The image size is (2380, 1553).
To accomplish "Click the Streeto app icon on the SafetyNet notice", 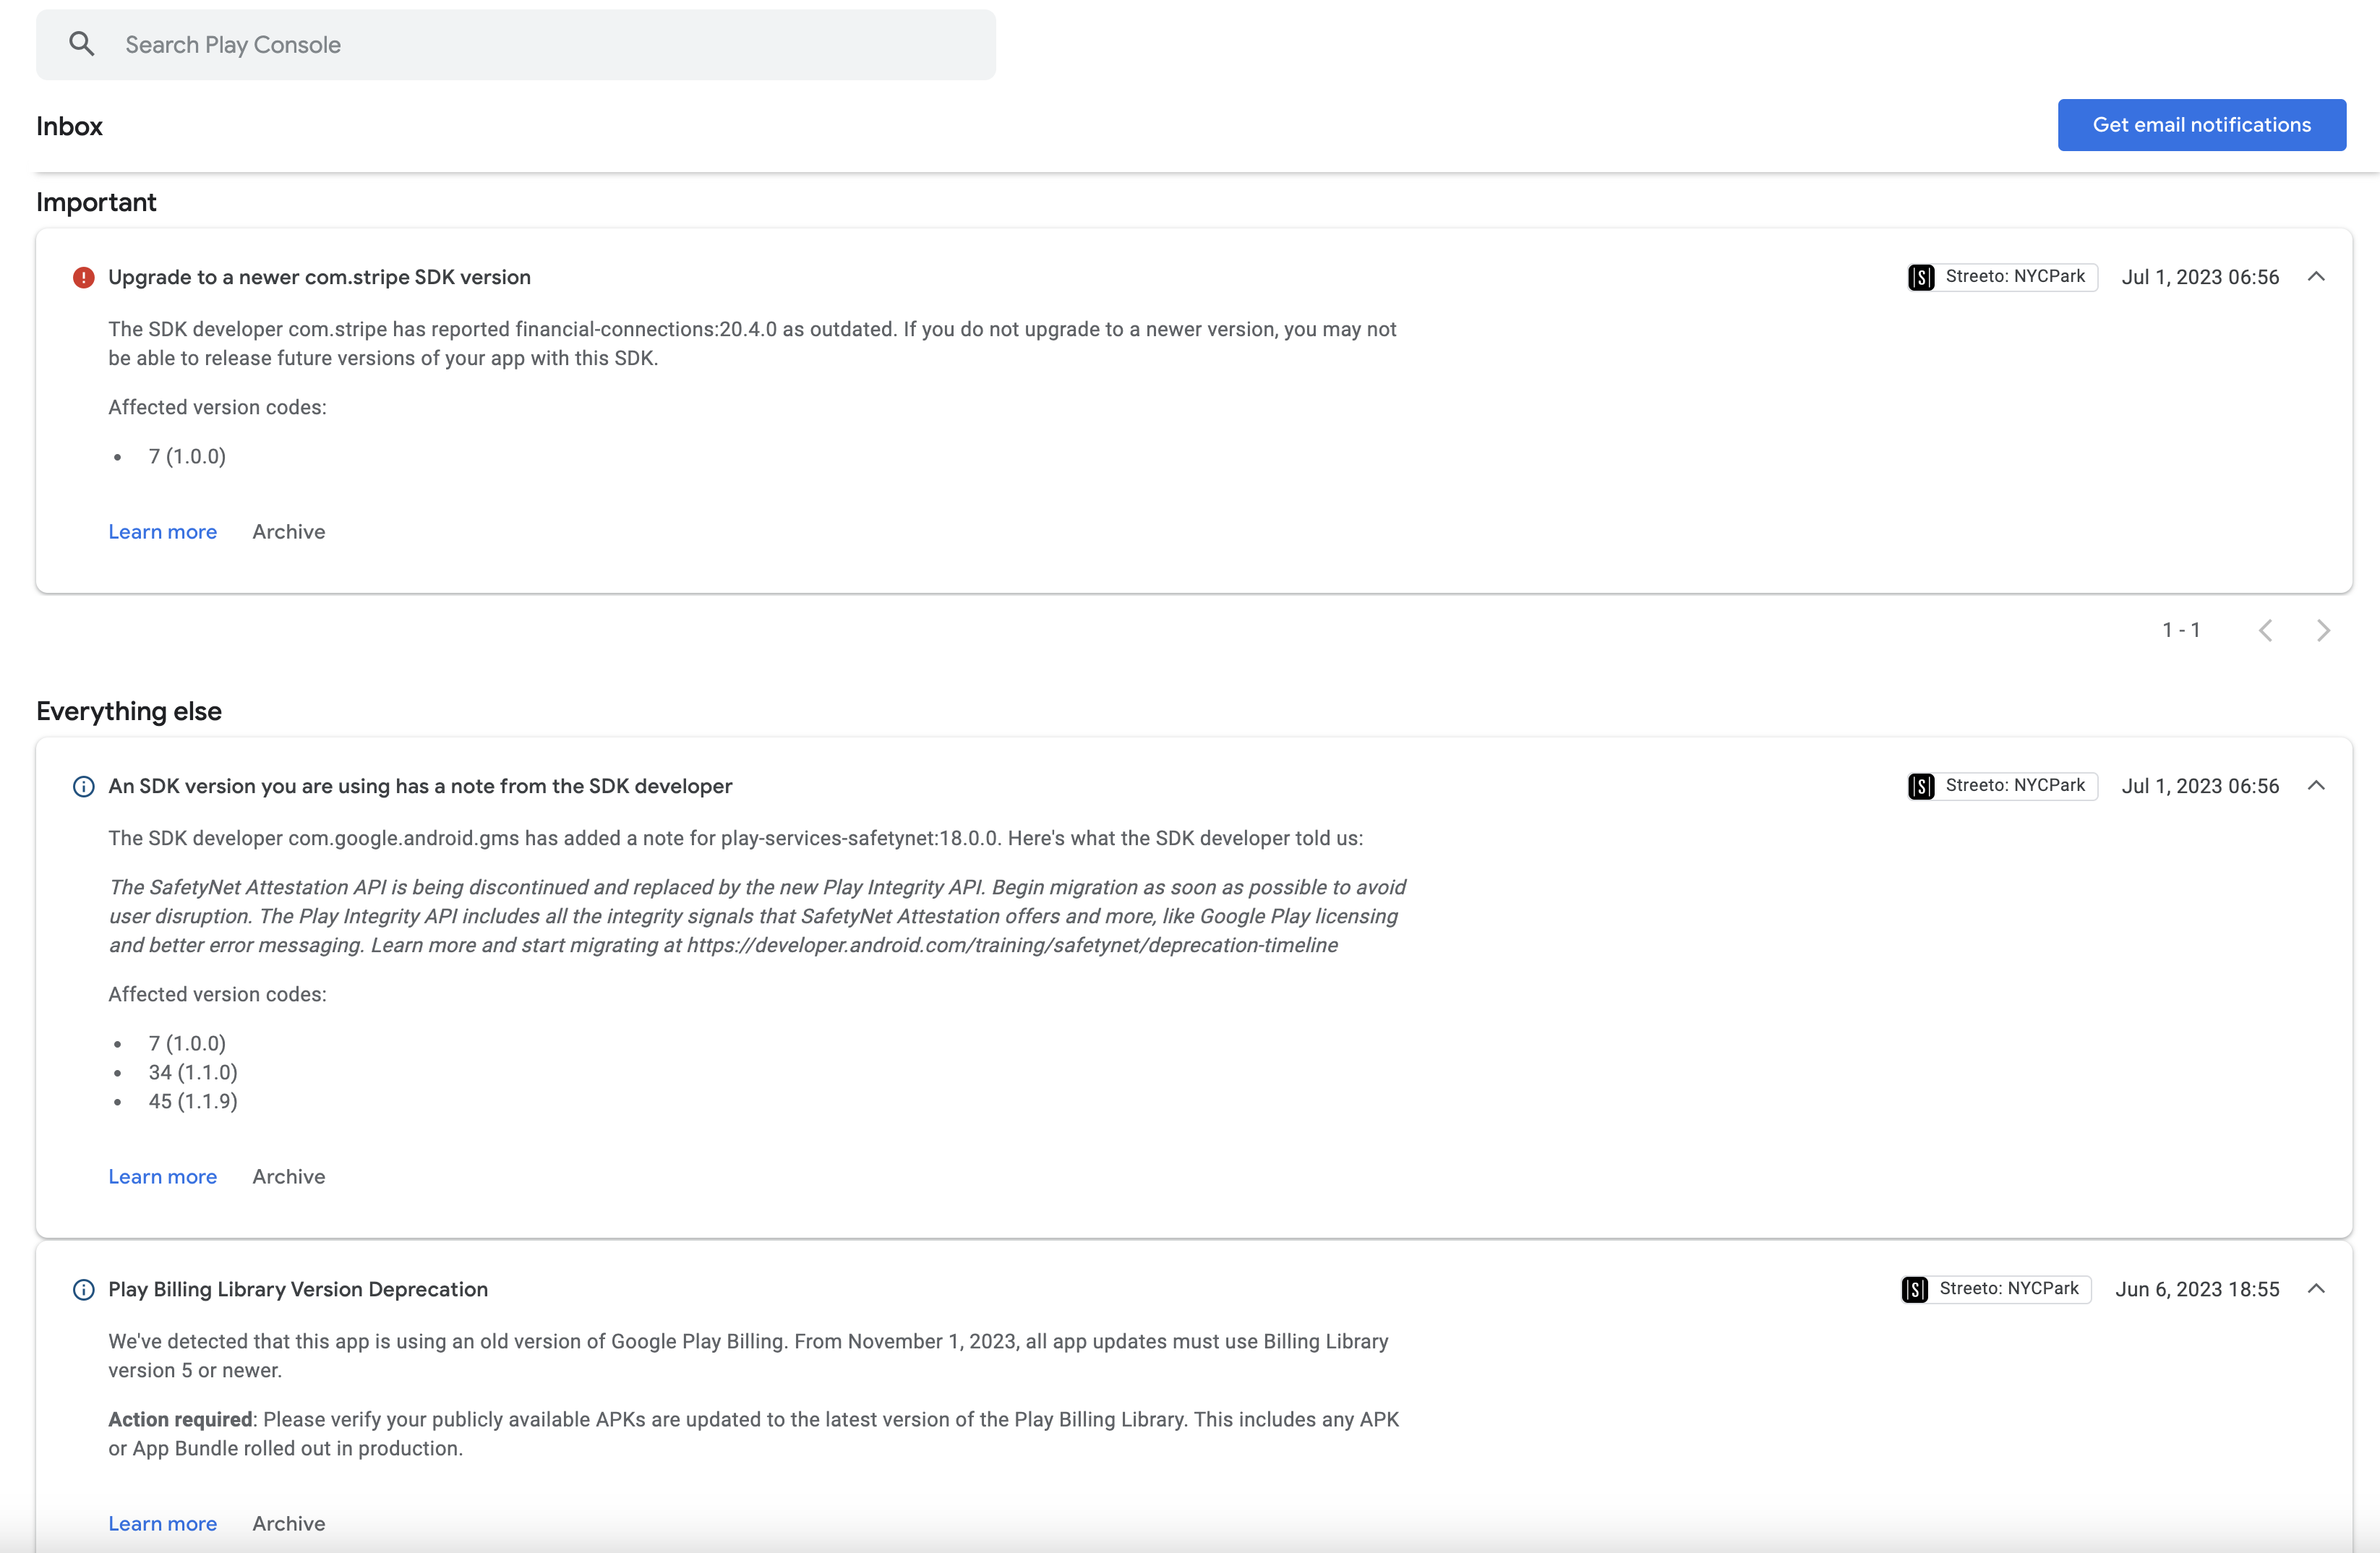I will [1921, 786].
